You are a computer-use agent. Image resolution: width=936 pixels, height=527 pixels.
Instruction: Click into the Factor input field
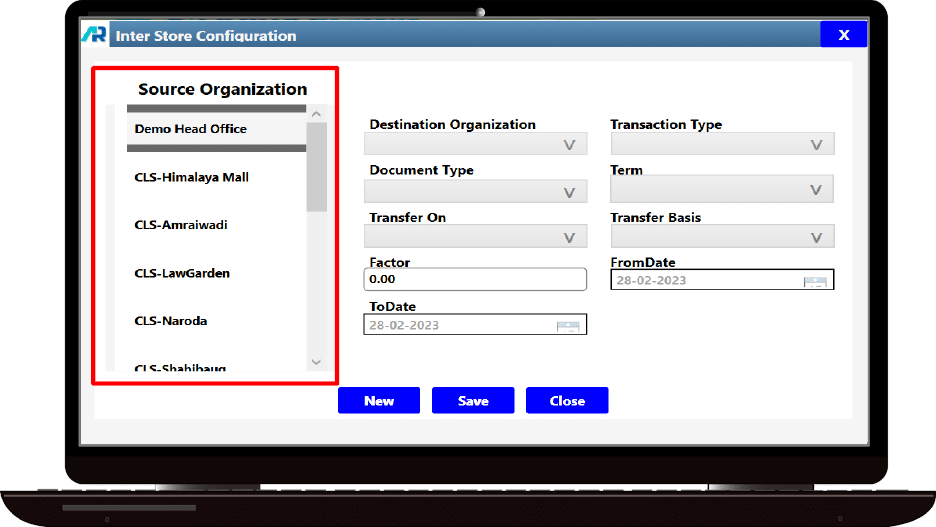tap(475, 280)
